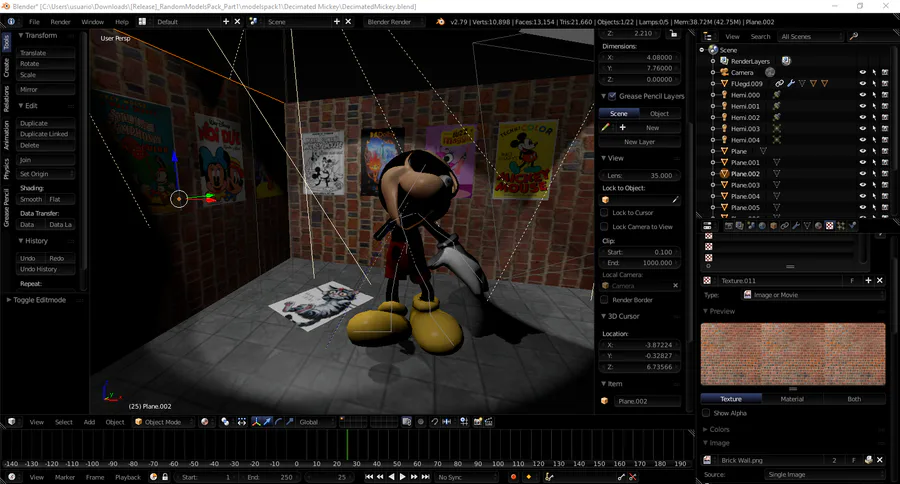
Task: Toggle Plane.004 renderability camera icon
Action: click(x=885, y=196)
